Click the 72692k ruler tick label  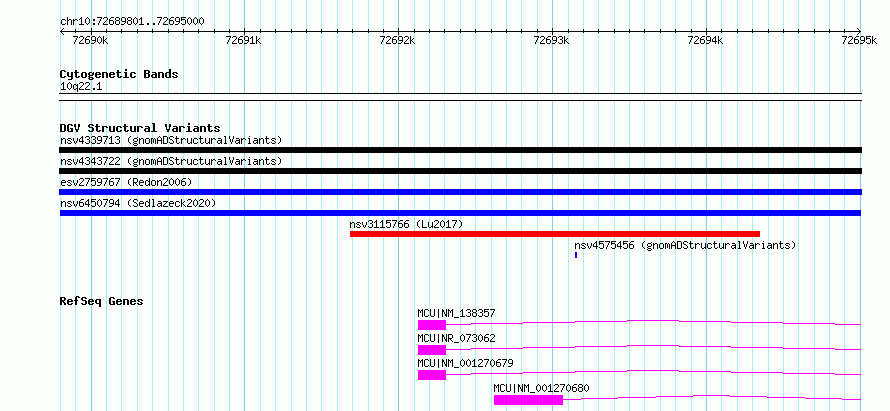click(397, 40)
